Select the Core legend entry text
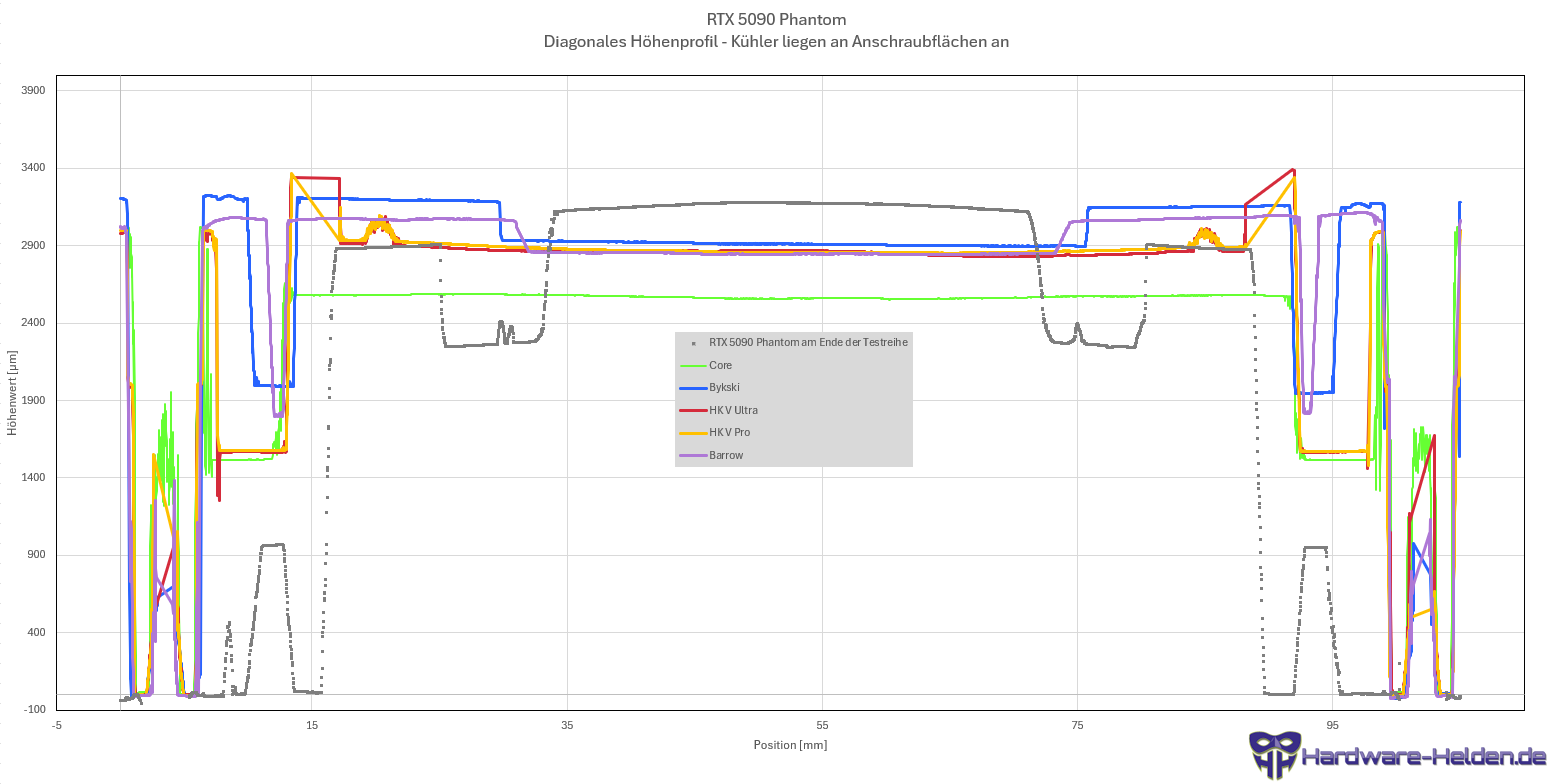The width and height of the screenshot is (1552, 784). (x=720, y=365)
